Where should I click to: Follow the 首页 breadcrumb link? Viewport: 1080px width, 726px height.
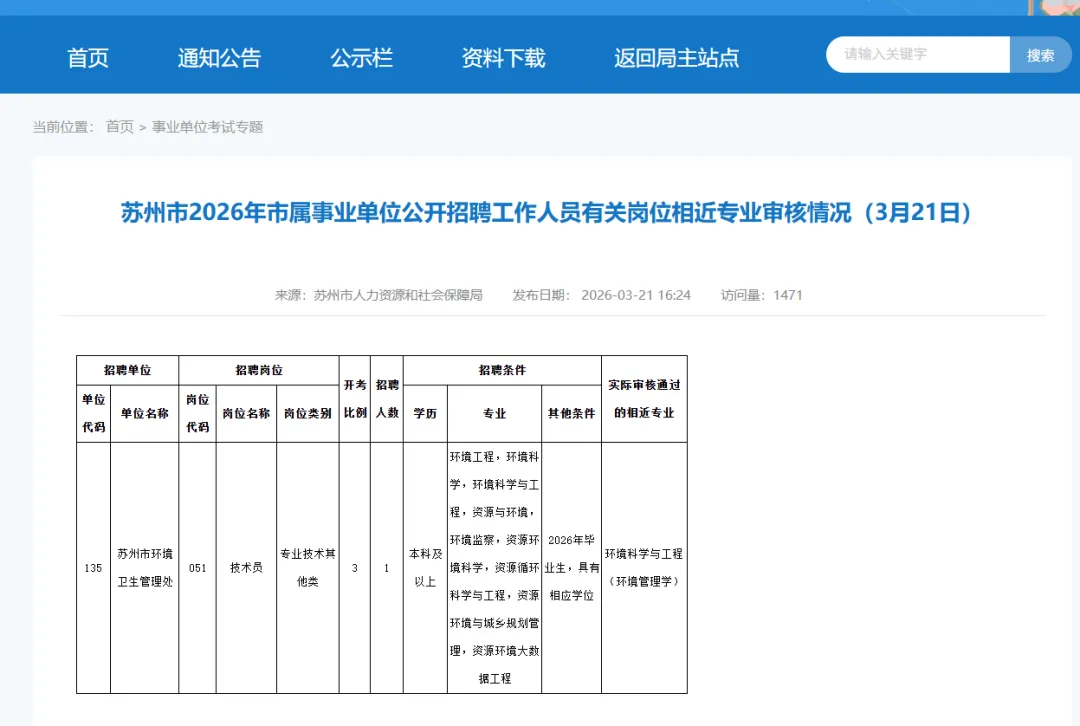tap(119, 127)
